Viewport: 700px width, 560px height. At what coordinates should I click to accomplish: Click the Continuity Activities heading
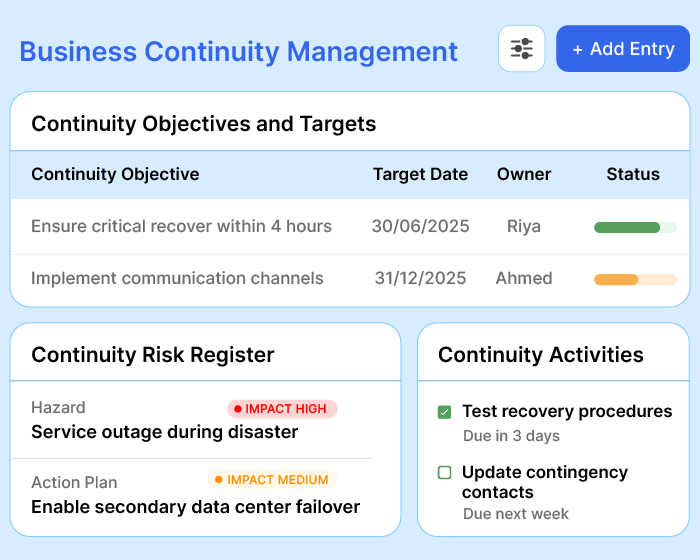point(541,354)
